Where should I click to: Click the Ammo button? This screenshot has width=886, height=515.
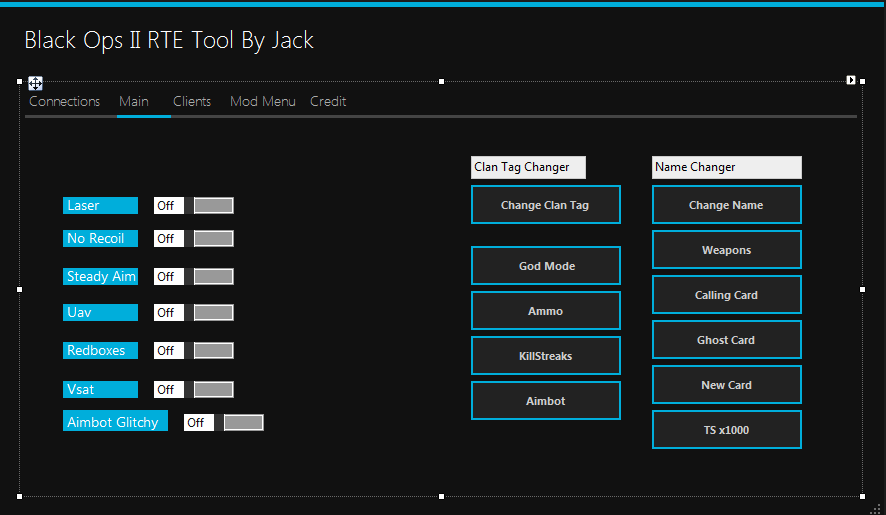[x=546, y=311]
